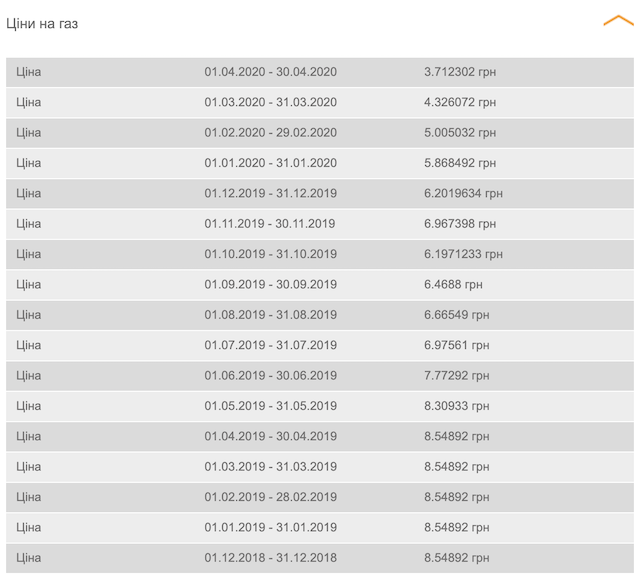Select the 01.04.2020 - 30.04.2020 date range

click(271, 72)
